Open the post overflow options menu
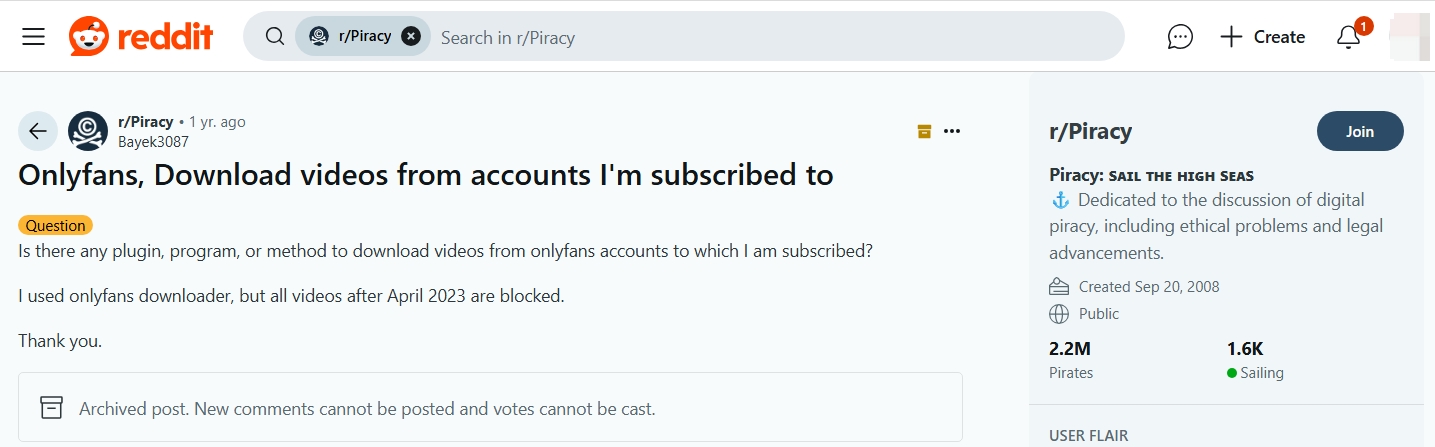1435x447 pixels. 952,131
